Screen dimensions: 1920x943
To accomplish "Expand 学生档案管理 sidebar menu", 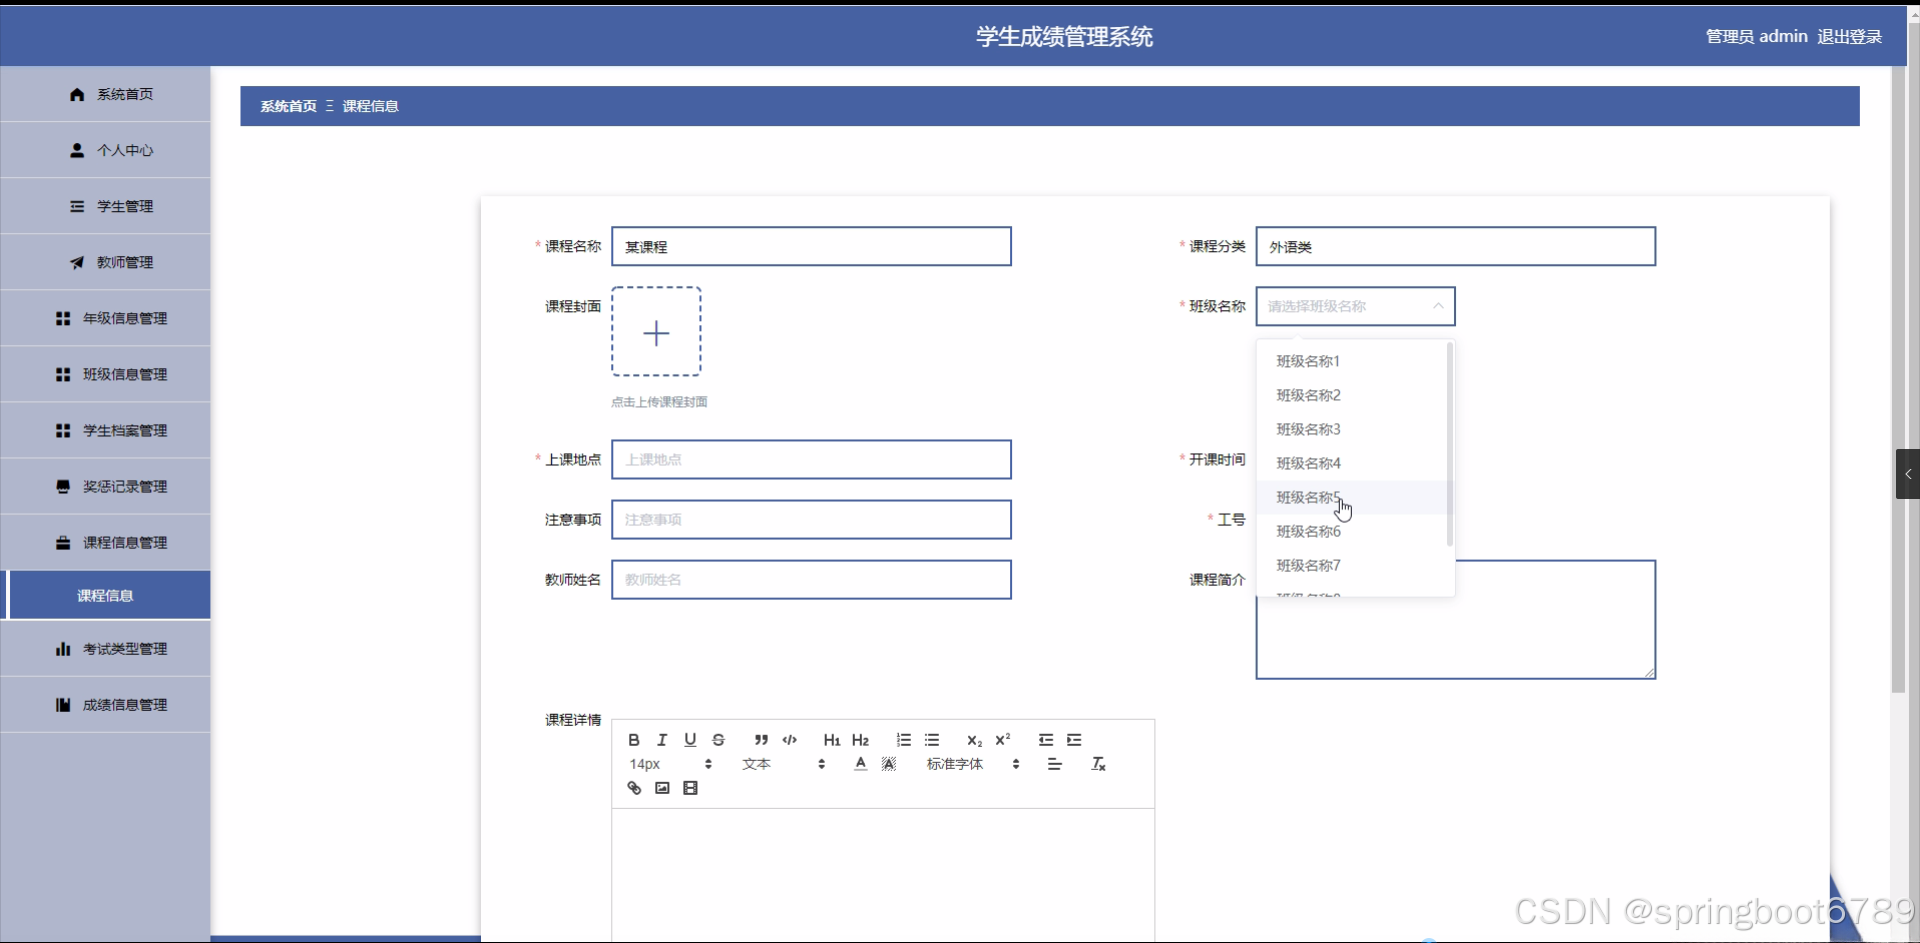I will 105,430.
